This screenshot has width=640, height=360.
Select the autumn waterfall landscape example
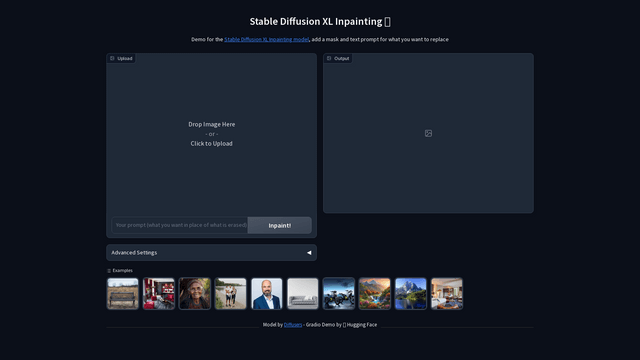[x=375, y=294]
